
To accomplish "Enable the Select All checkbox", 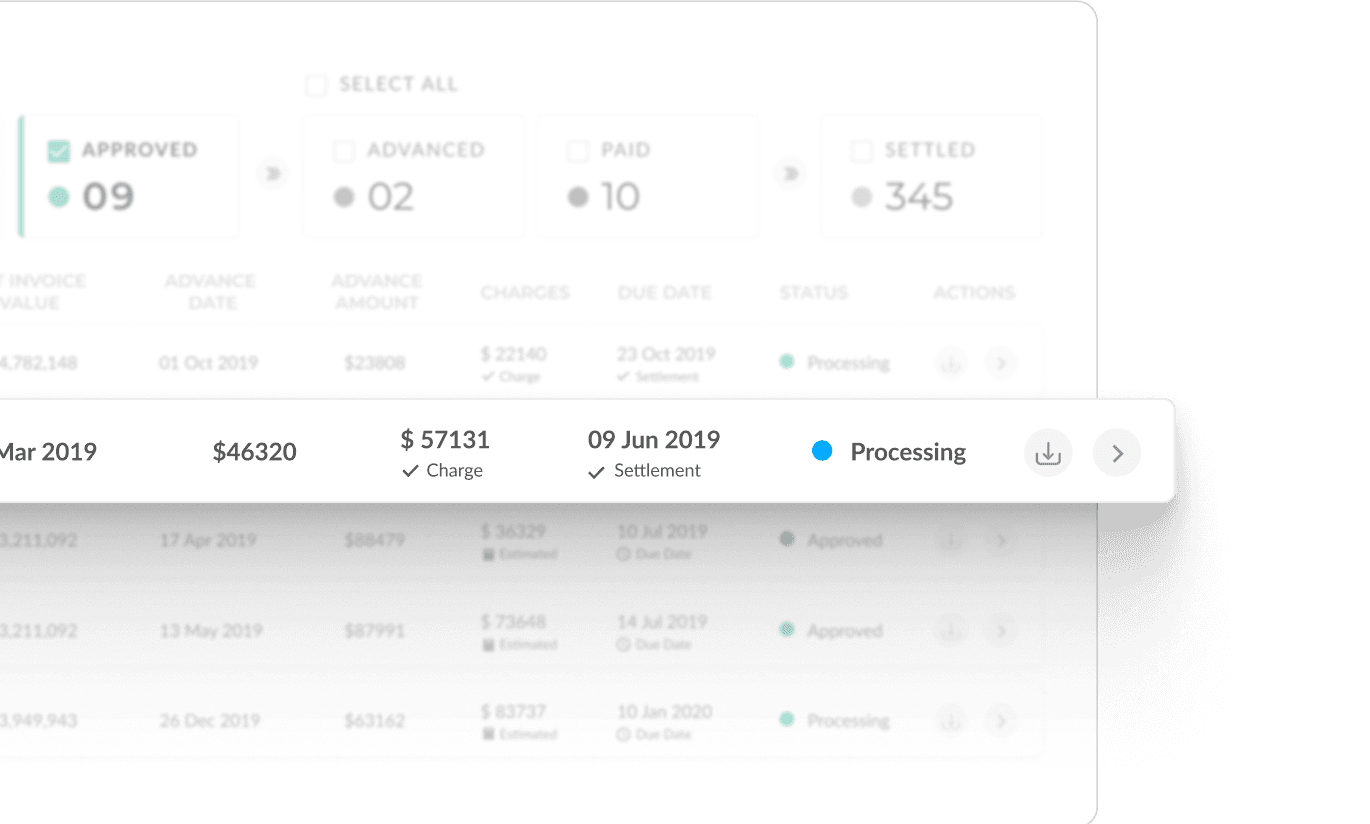I will click(x=316, y=85).
